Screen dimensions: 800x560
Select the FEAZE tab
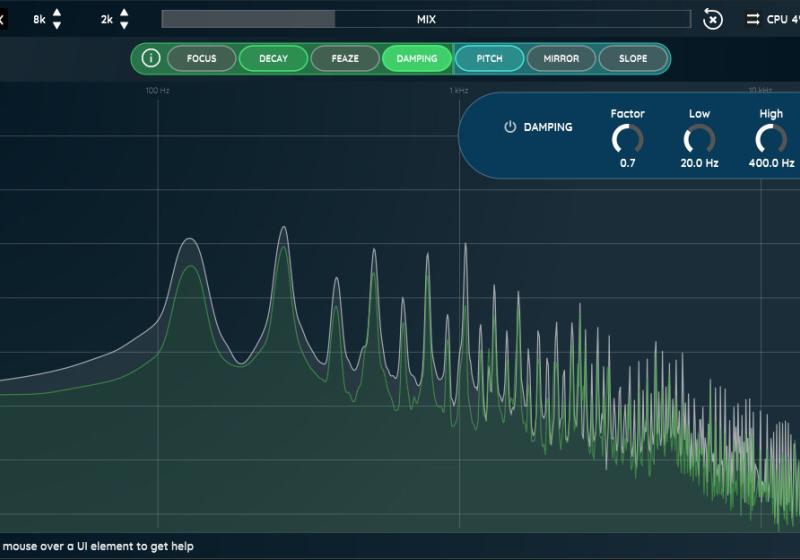(345, 58)
